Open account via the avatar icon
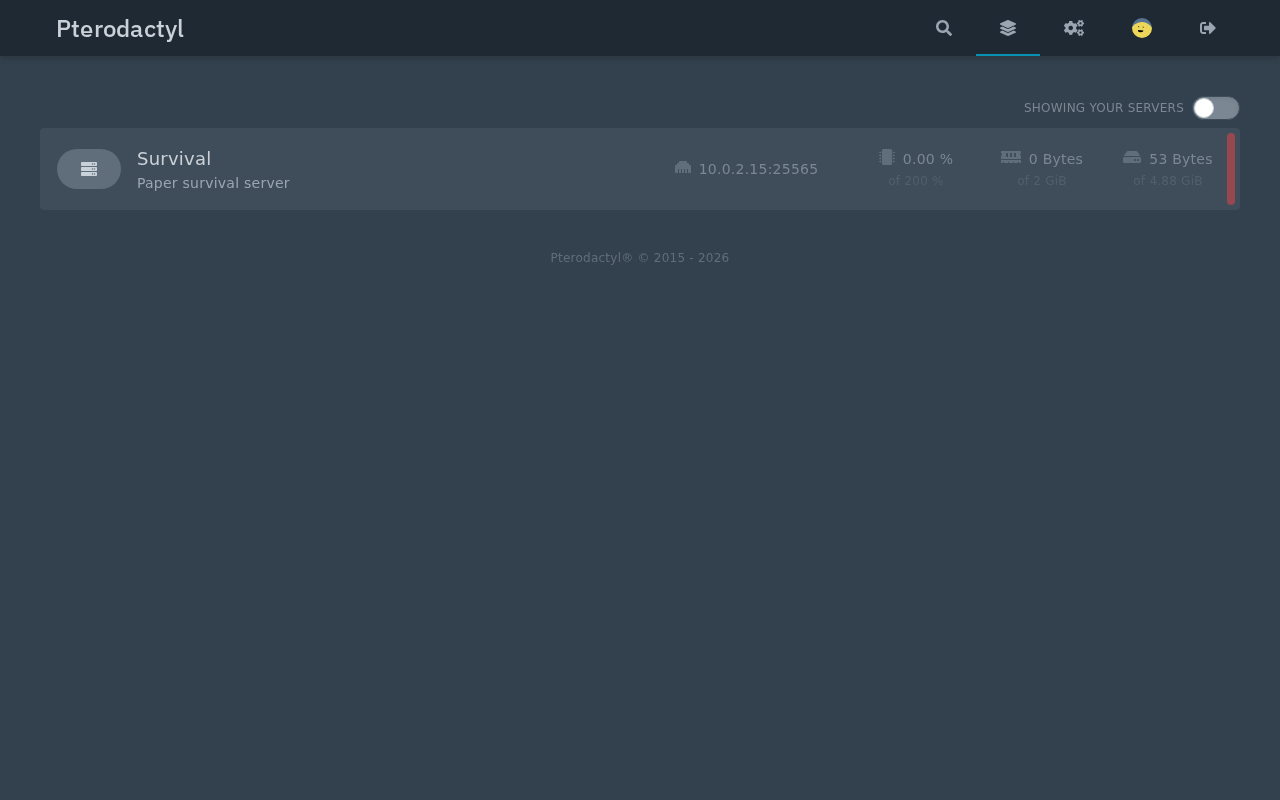Viewport: 1280px width, 800px height. click(x=1142, y=28)
